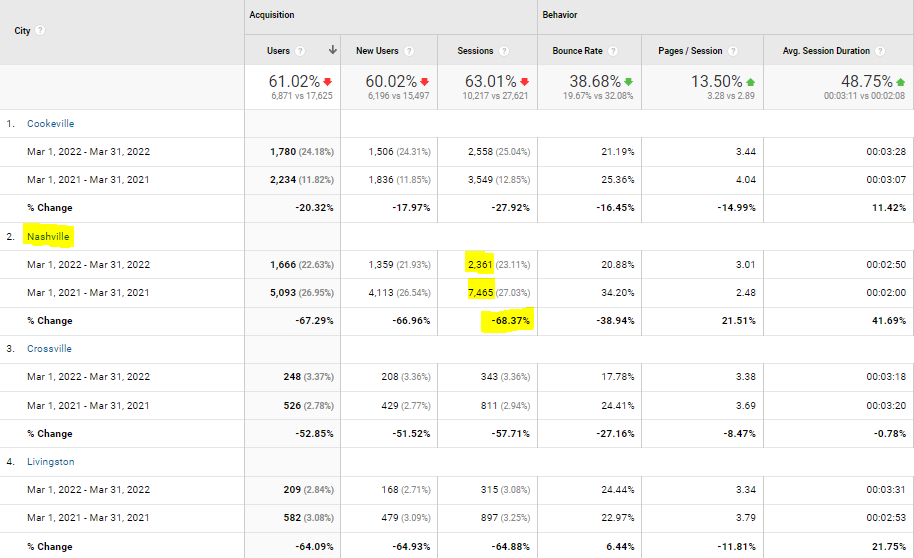This screenshot has width=914, height=558.
Task: Click help icon beside Pages / Session
Action: pyautogui.click(x=733, y=51)
